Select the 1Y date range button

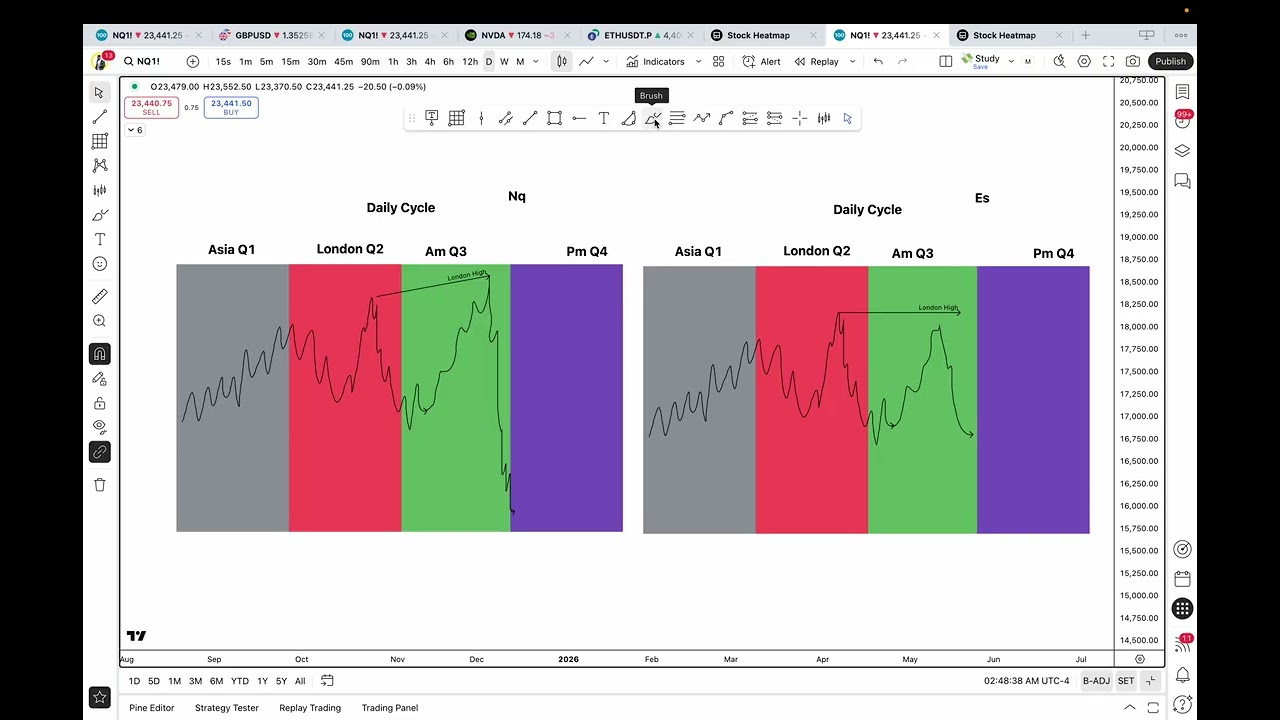[262, 681]
